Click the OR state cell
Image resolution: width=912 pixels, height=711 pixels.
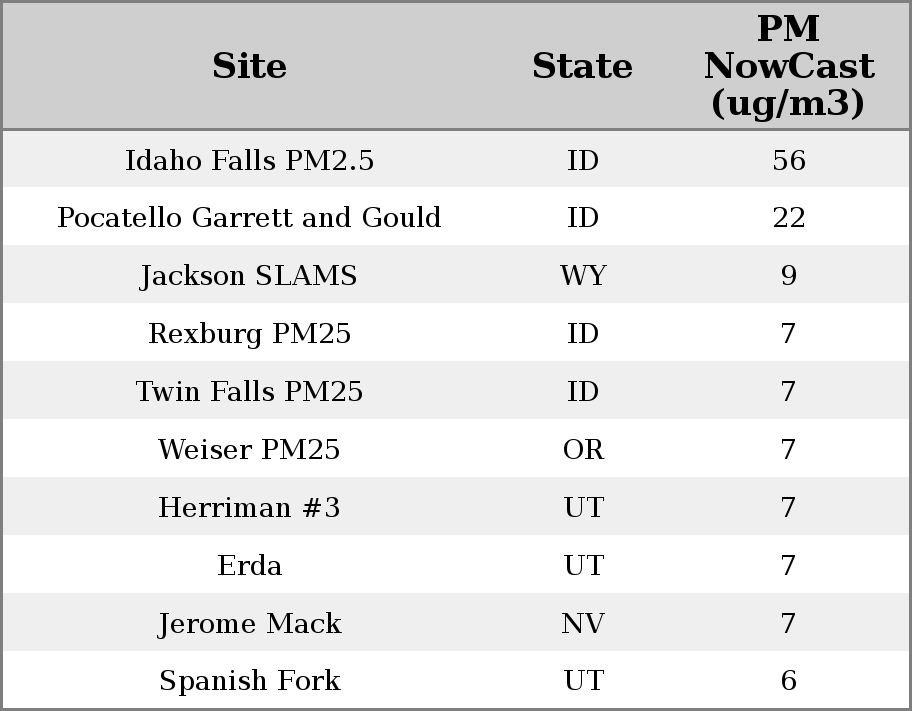click(x=583, y=450)
